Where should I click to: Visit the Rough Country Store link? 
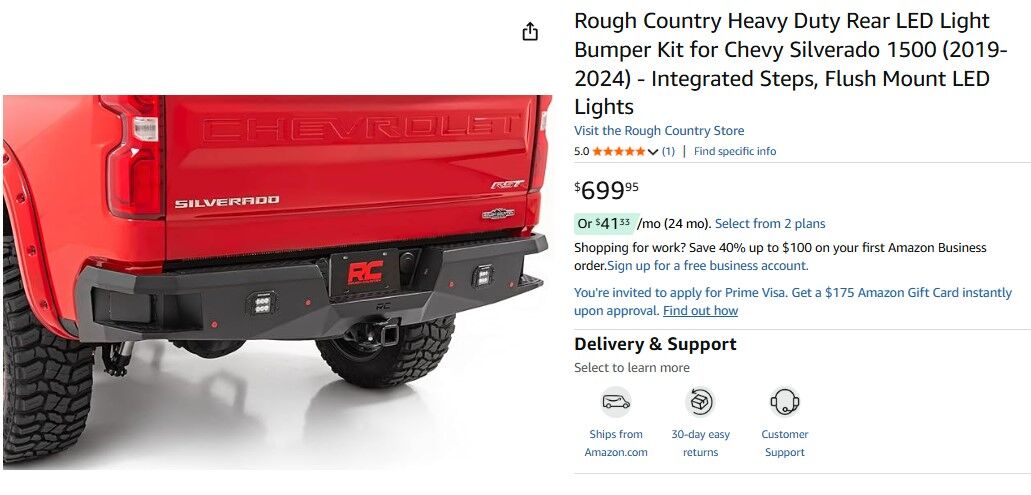coord(659,131)
